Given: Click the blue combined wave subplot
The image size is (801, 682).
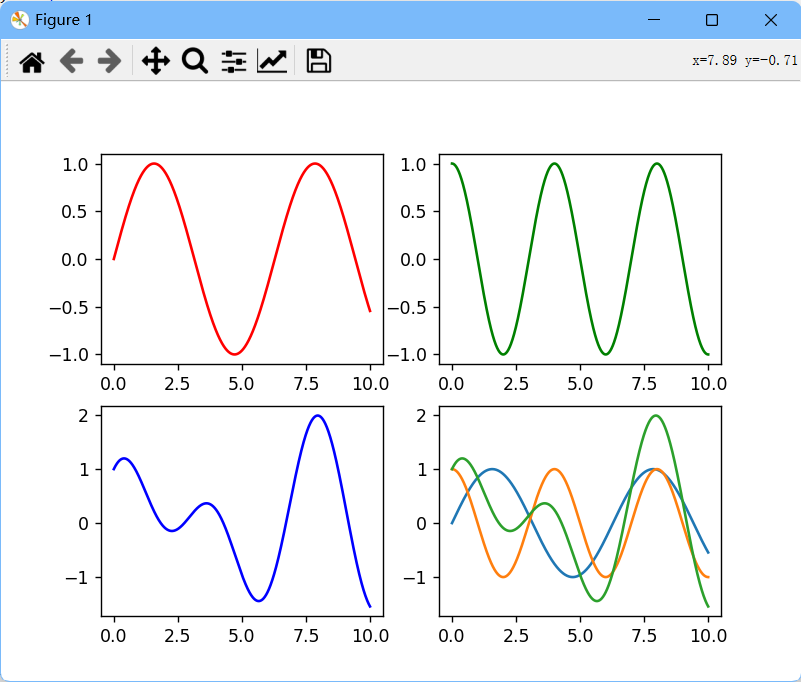Looking at the screenshot, I should click(x=242, y=511).
